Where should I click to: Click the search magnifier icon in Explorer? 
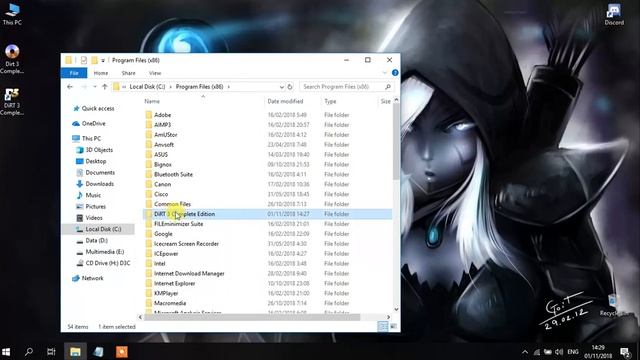[x=388, y=87]
